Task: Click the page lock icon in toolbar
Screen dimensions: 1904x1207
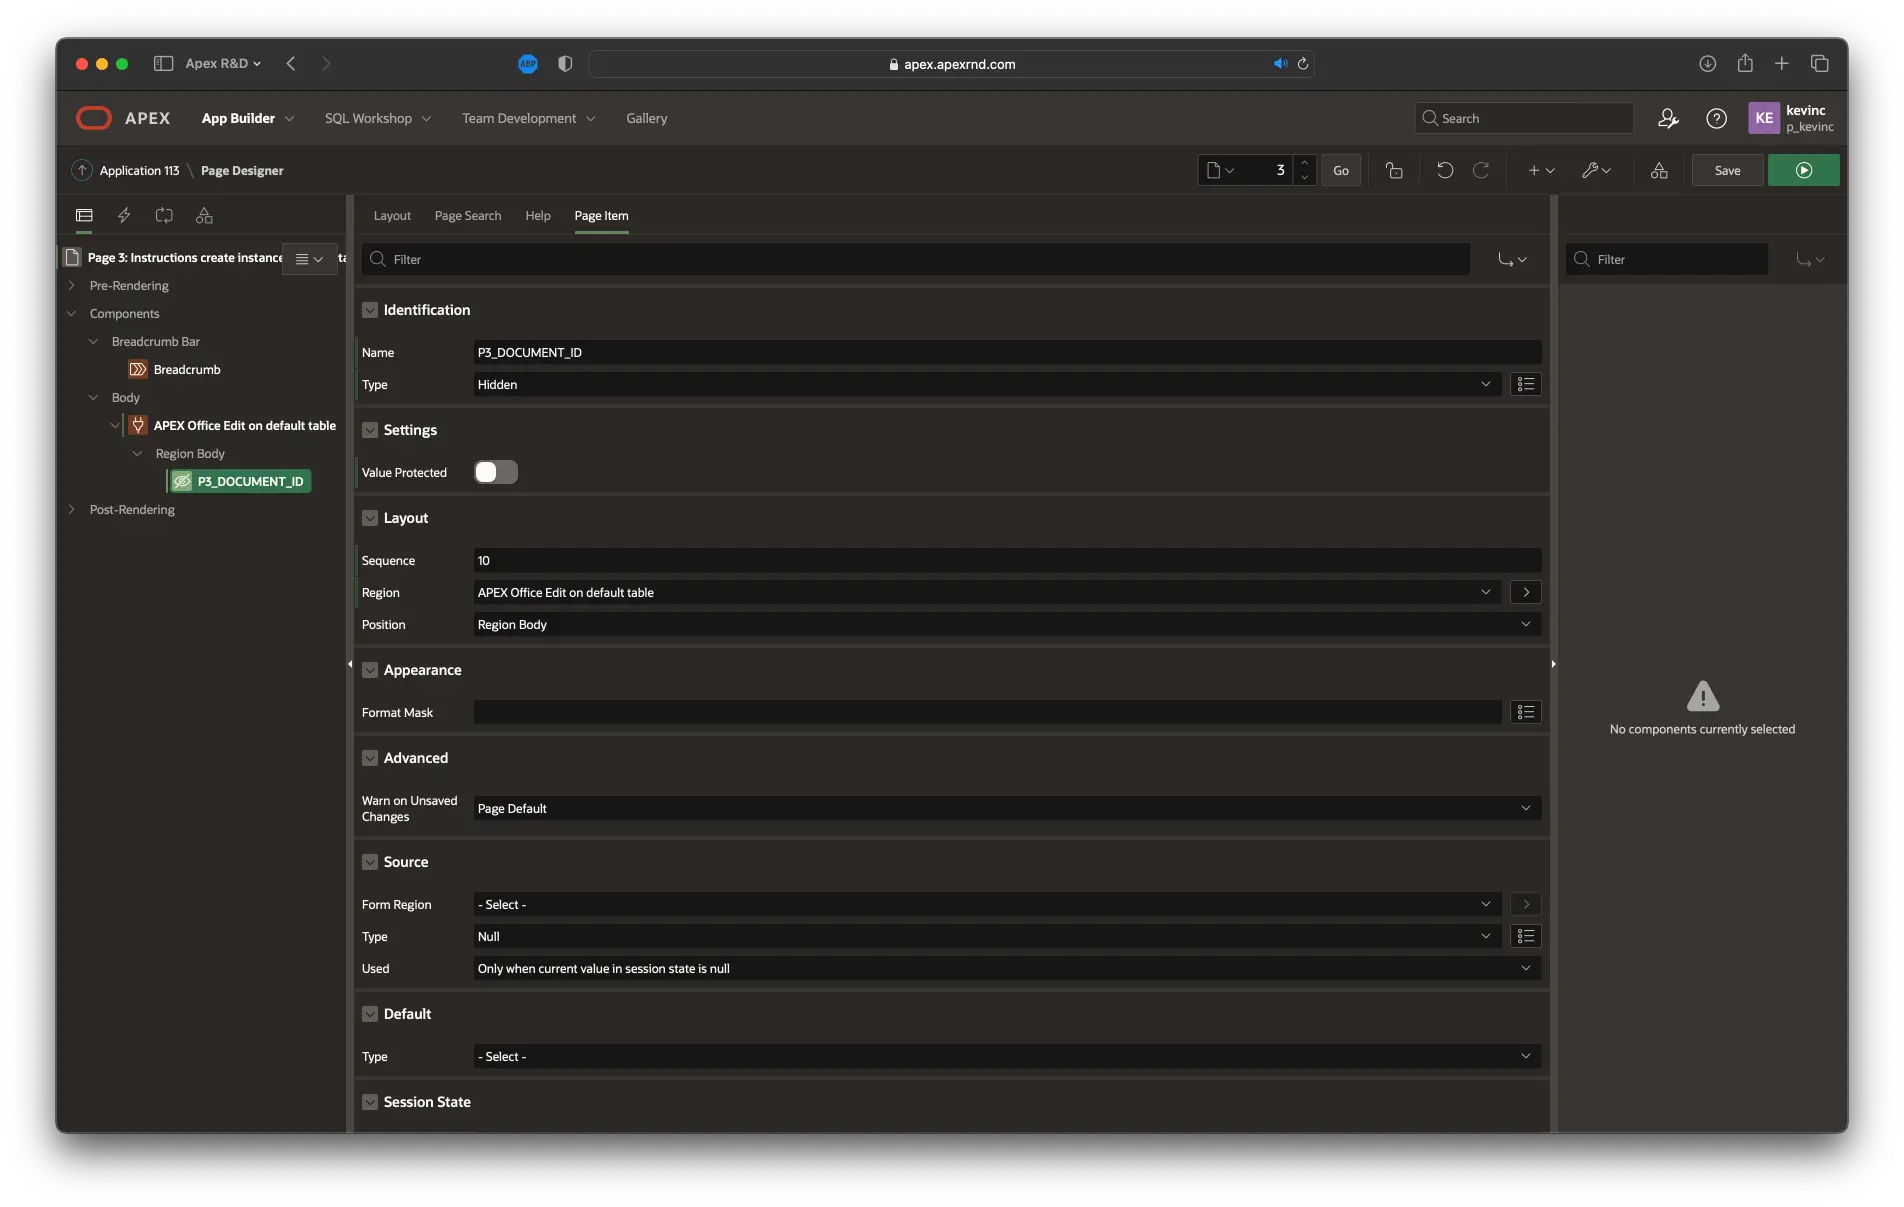Action: click(1394, 170)
